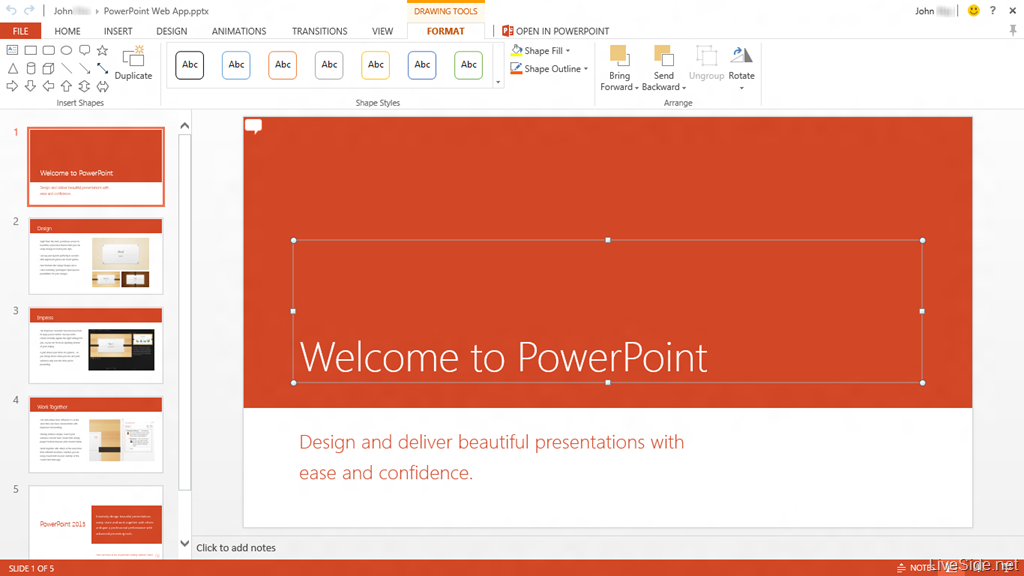Click the subtitle text on the slide
This screenshot has width=1024, height=576.
(x=492, y=456)
